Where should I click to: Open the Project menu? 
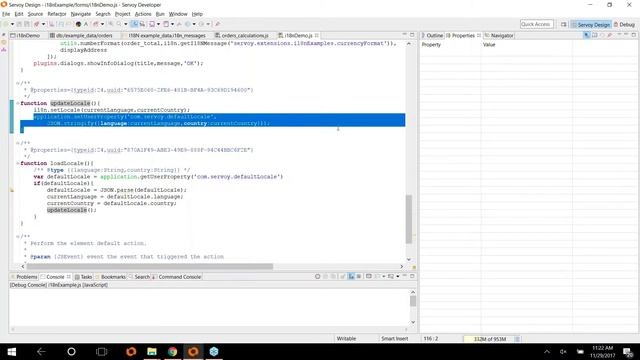coord(122,14)
